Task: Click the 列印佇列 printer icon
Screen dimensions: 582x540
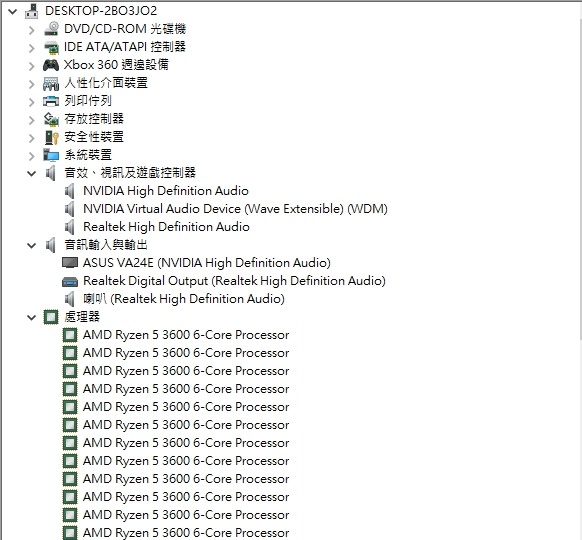Action: (x=51, y=101)
